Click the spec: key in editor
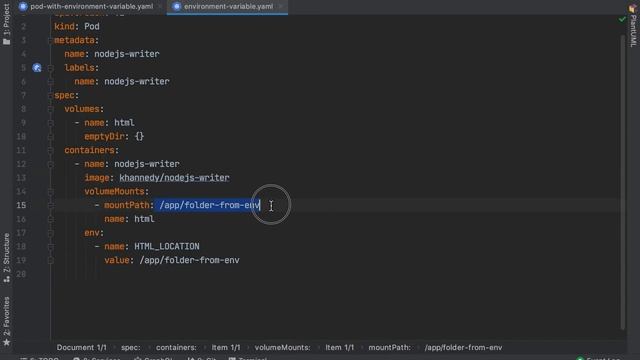 click(66, 96)
